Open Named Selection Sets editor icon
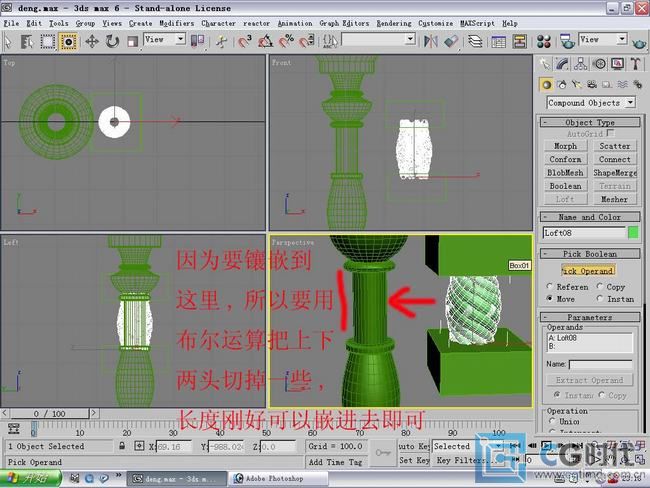Viewport: 650px width, 488px height. tap(330, 41)
